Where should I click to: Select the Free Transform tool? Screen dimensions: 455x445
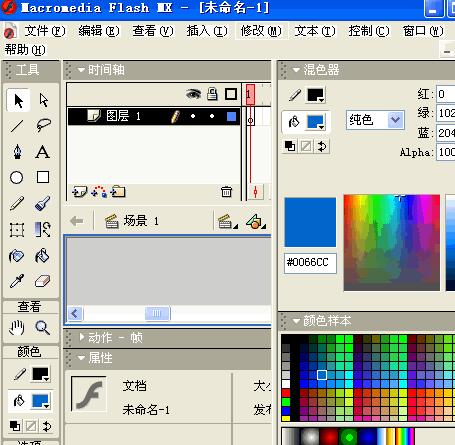tap(17, 230)
